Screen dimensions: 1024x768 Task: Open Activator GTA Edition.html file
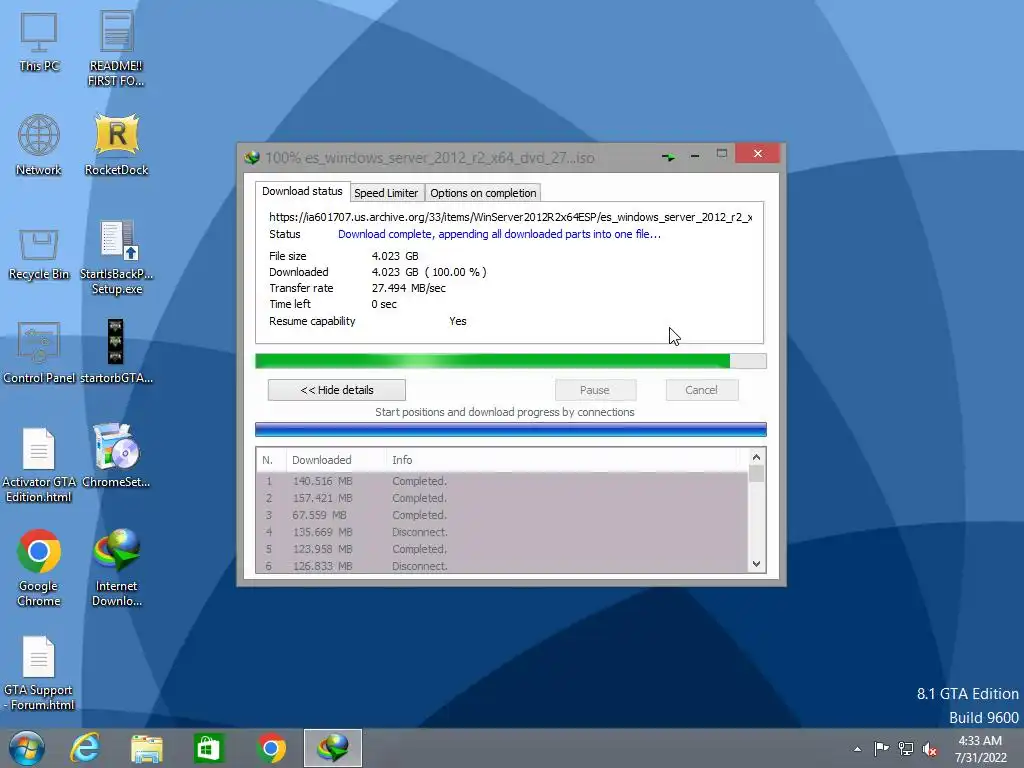click(39, 465)
